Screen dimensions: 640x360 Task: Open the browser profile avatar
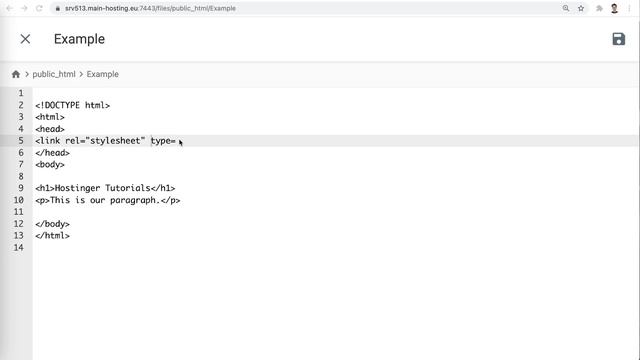(x=614, y=8)
